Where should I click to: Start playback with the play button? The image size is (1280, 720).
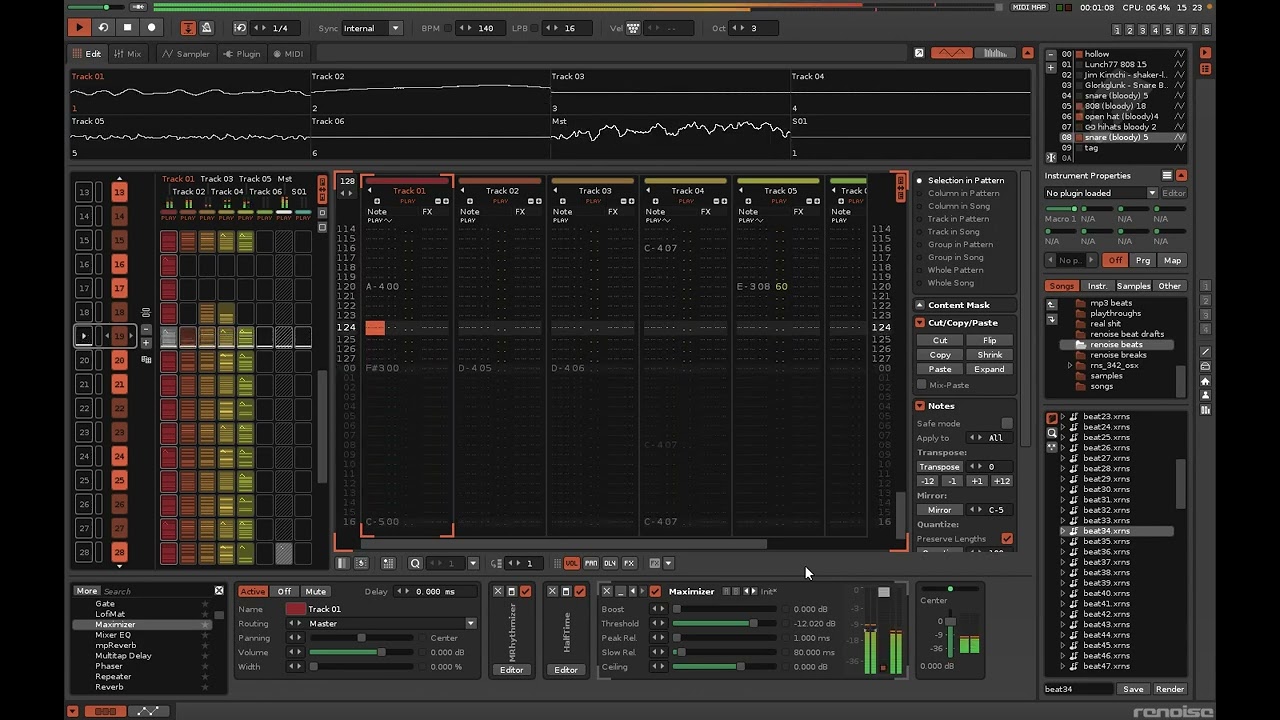pos(80,28)
